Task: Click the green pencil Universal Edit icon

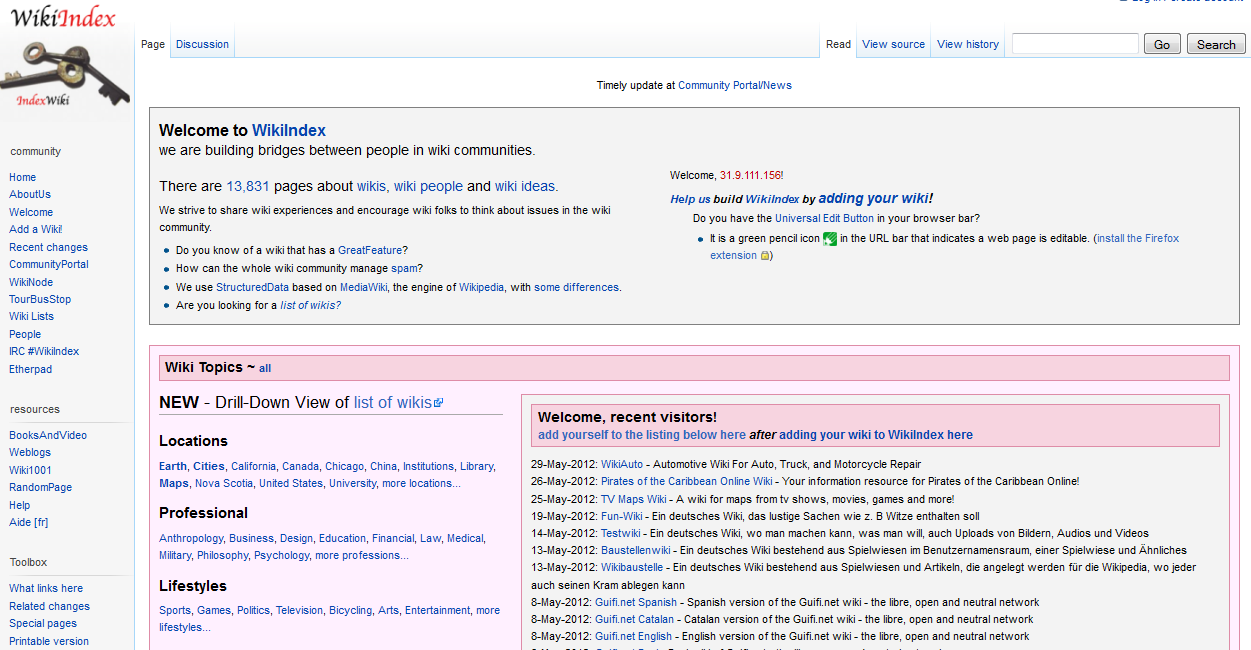Action: [829, 239]
